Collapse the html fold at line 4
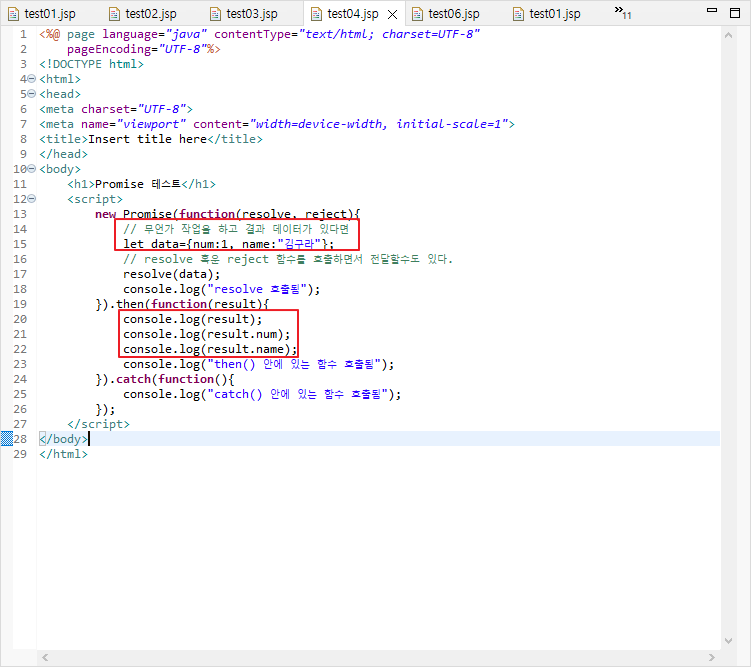Viewport: 751px width, 667px height. pyautogui.click(x=32, y=79)
